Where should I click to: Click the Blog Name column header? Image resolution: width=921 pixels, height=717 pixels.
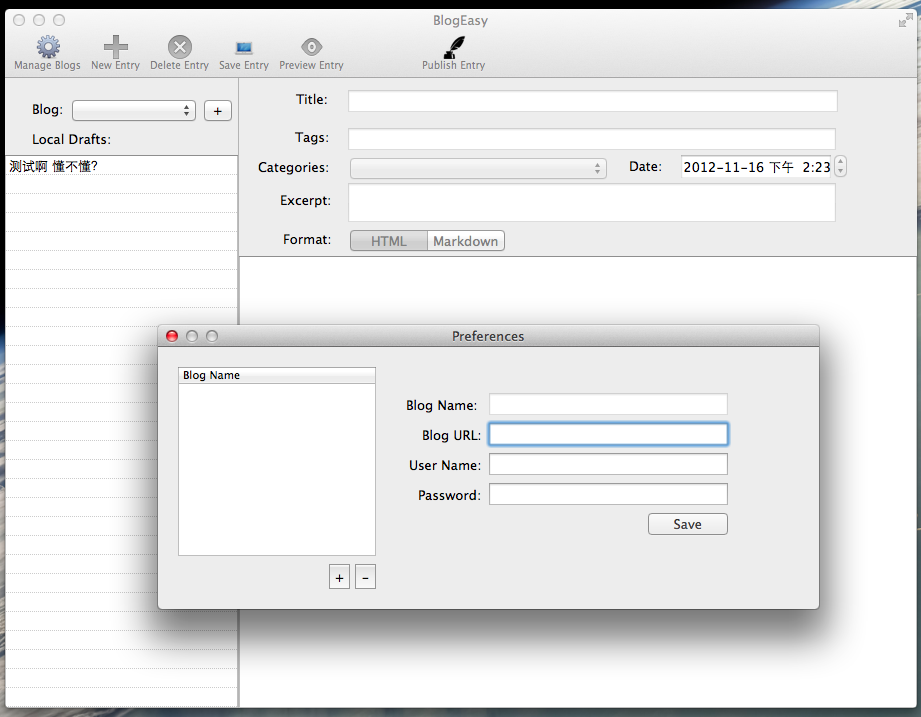277,375
